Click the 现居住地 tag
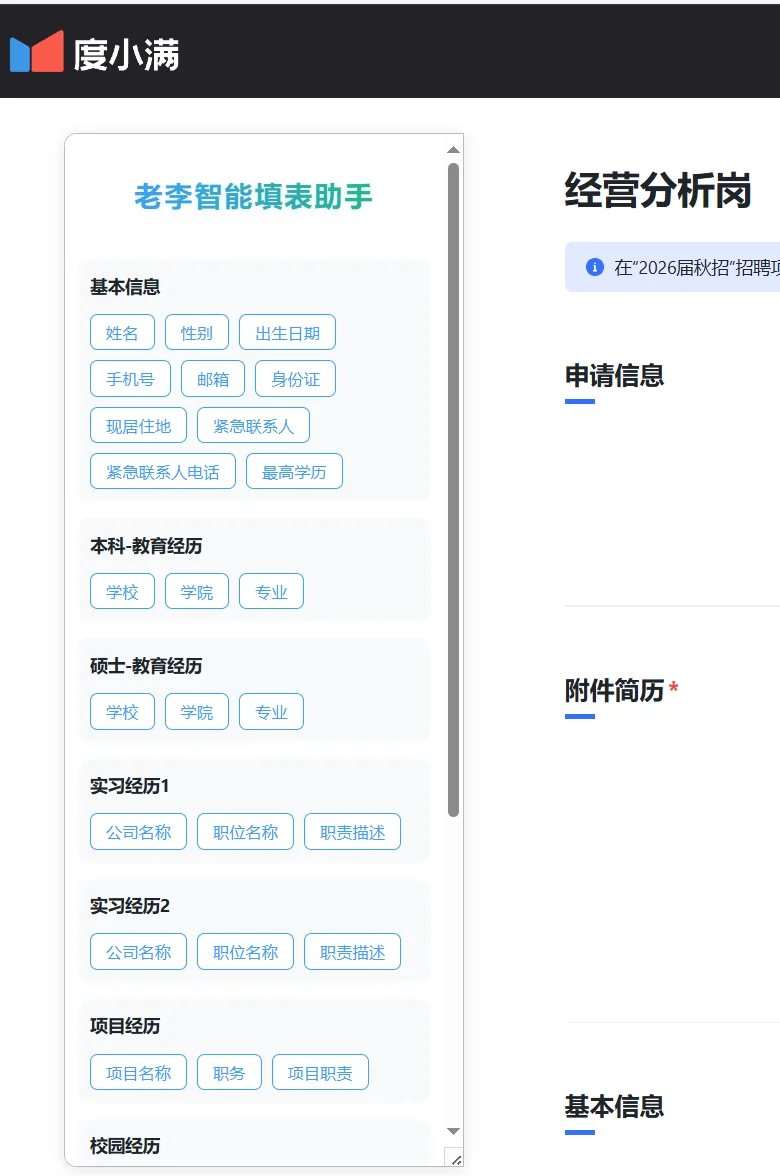The height and width of the screenshot is (1176, 780). [x=139, y=425]
